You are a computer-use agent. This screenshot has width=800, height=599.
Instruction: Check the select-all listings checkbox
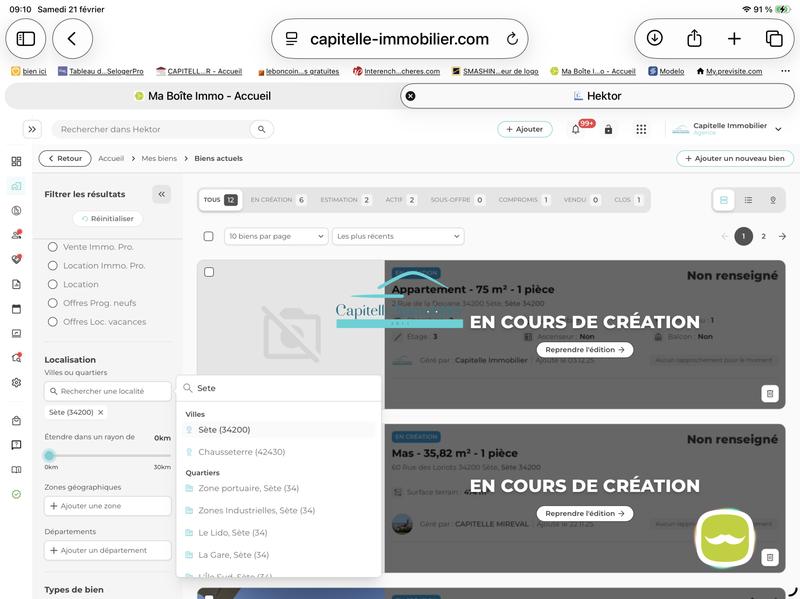point(208,237)
